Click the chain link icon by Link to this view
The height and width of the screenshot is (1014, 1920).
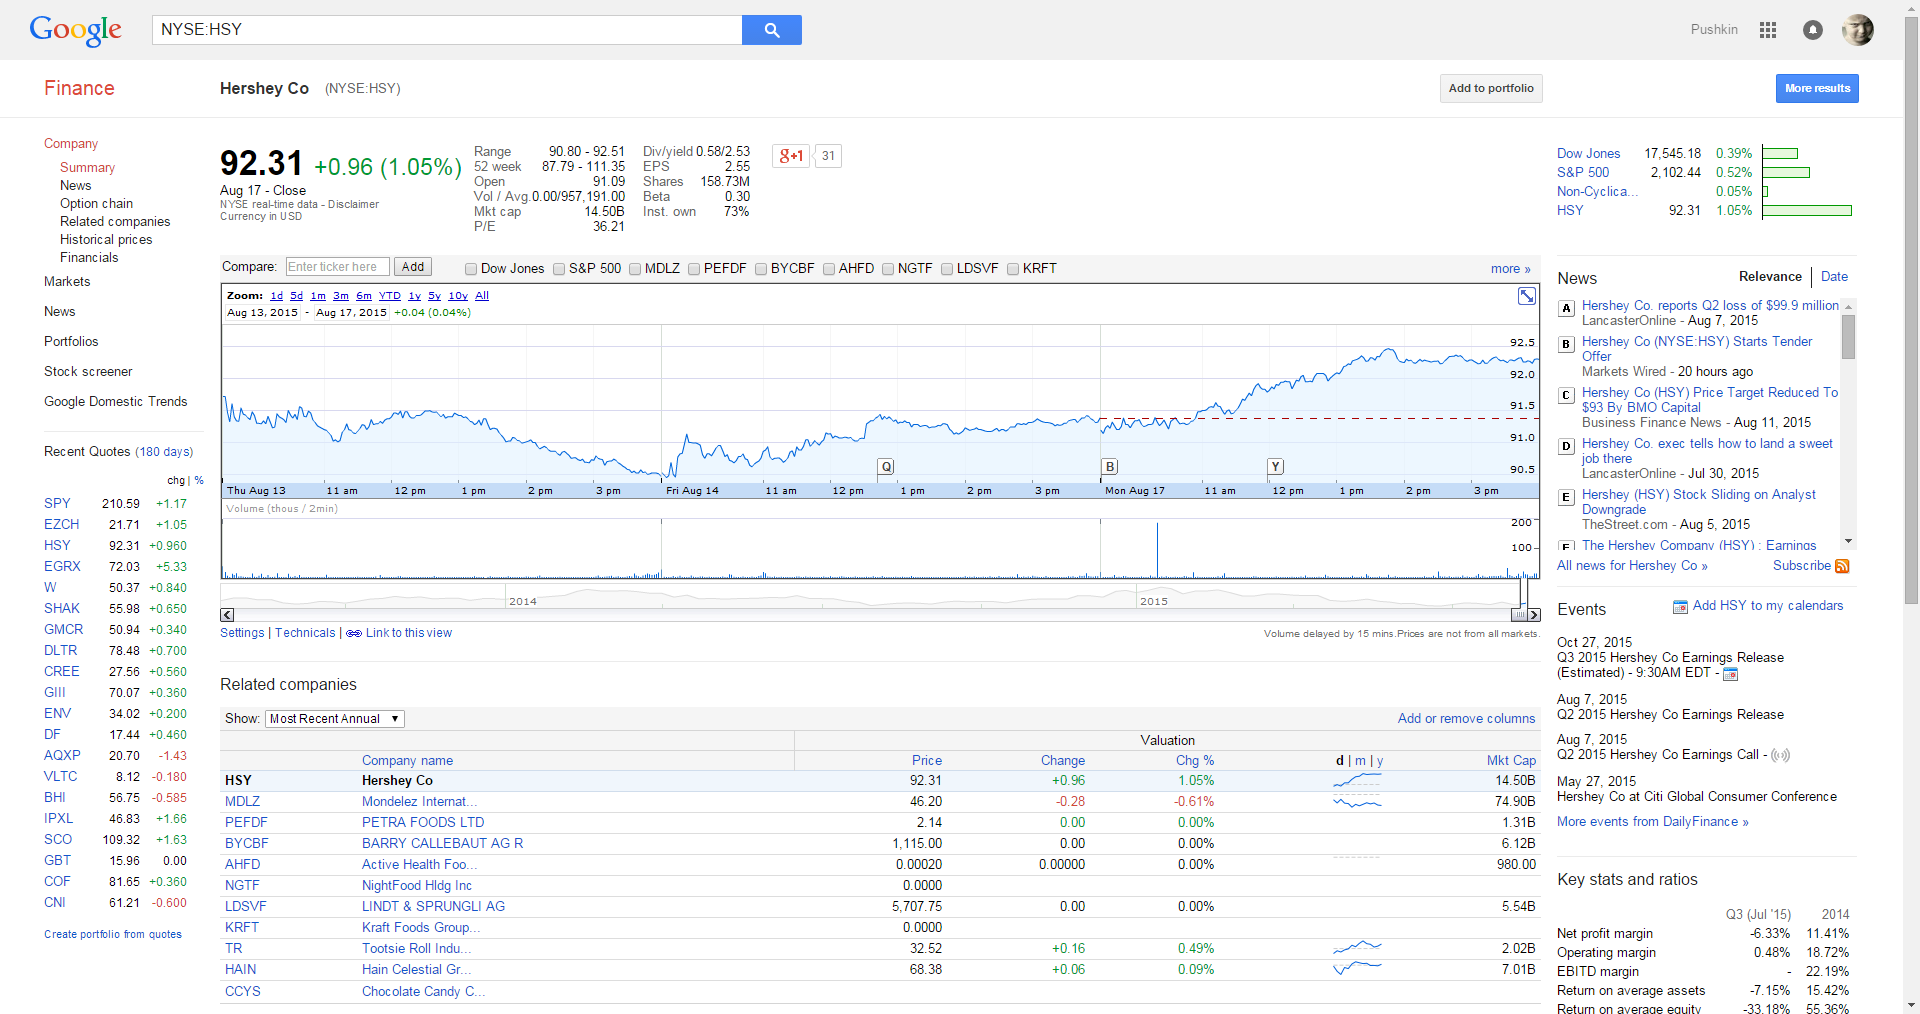pos(354,633)
